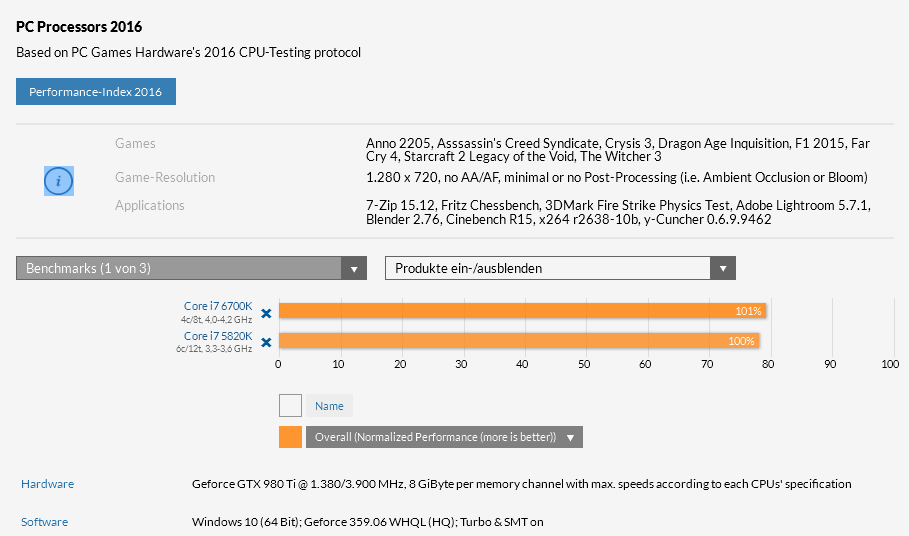The image size is (909, 536).
Task: Click the Anno 2205 games list text
Action: pyautogui.click(x=618, y=150)
